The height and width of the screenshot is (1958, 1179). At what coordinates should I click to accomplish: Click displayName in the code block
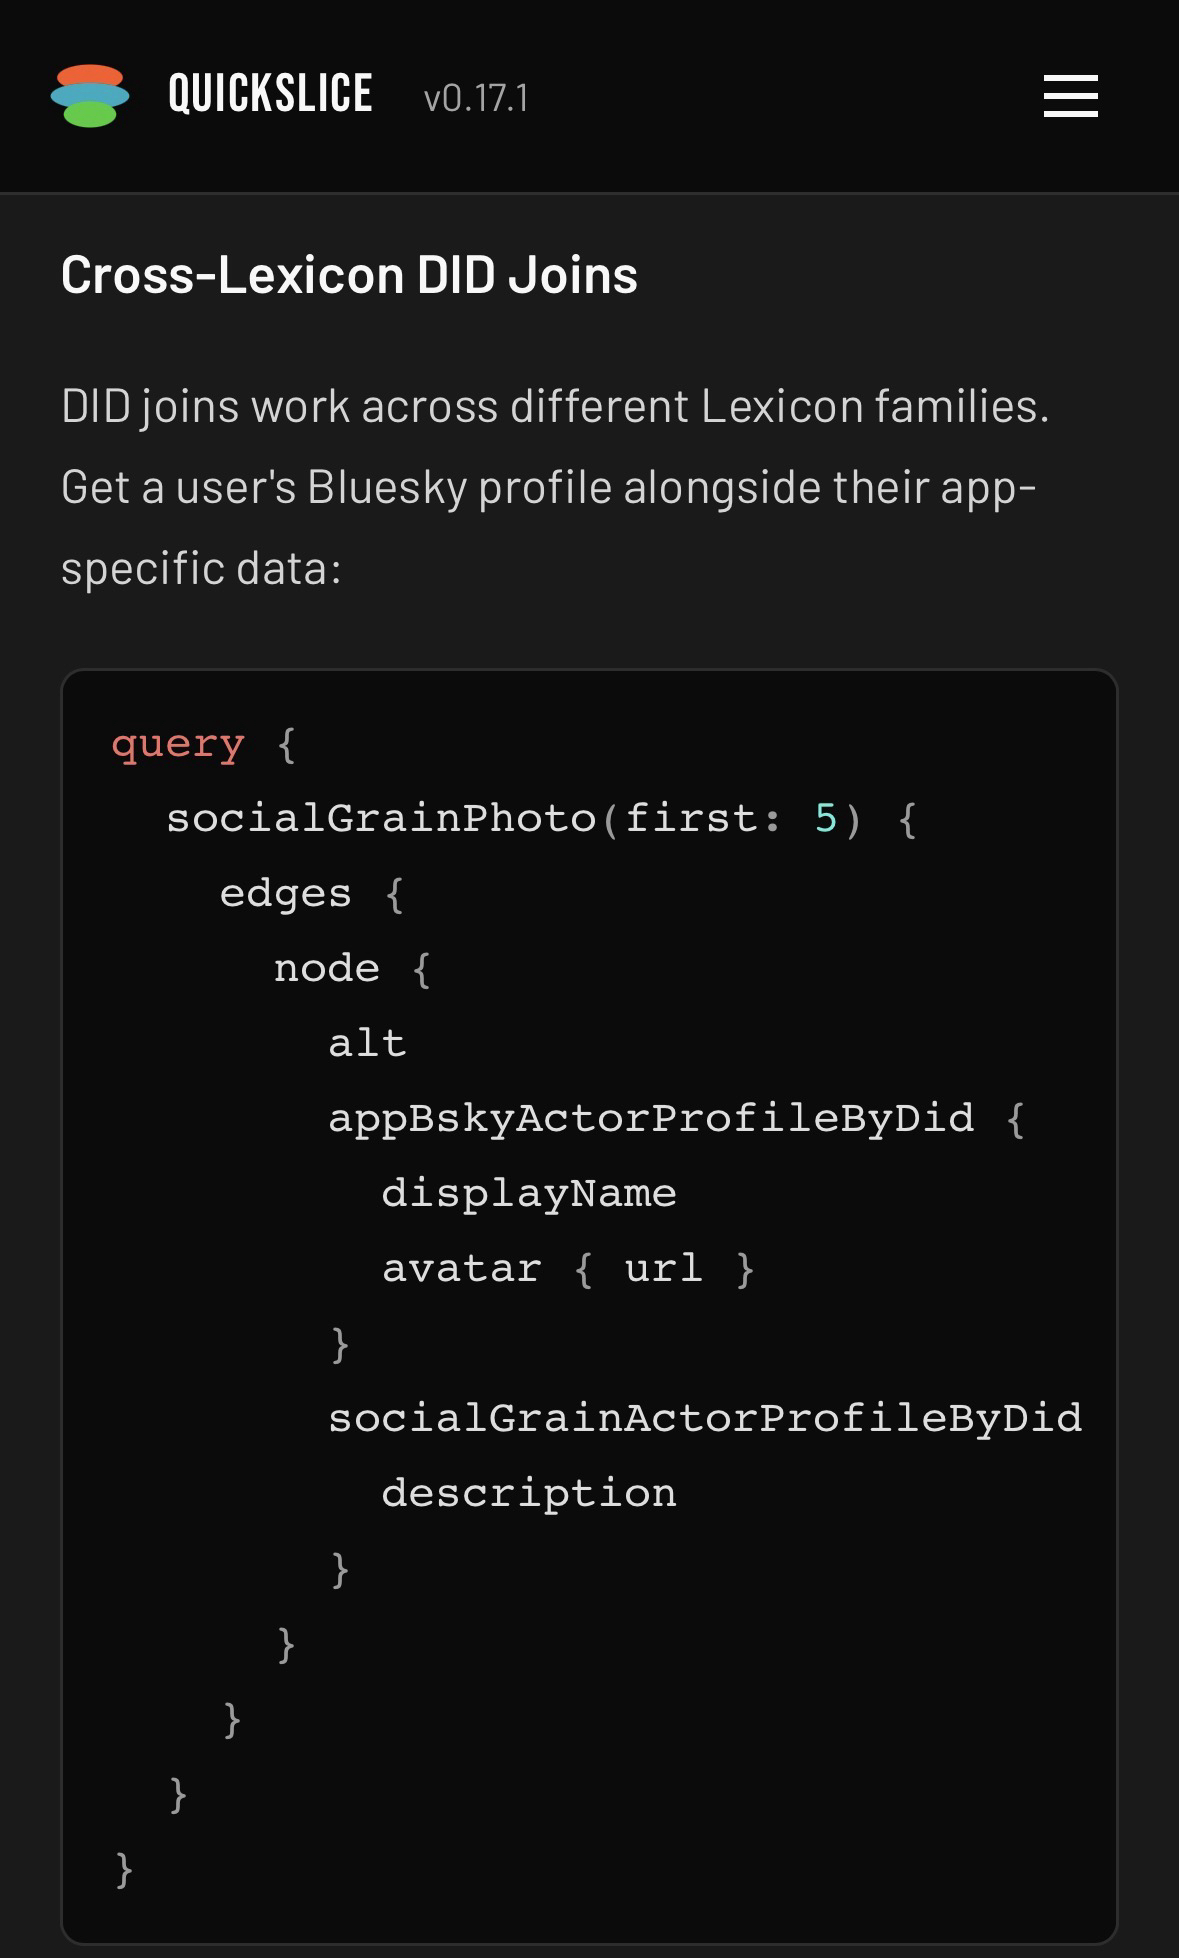pyautogui.click(x=529, y=1194)
